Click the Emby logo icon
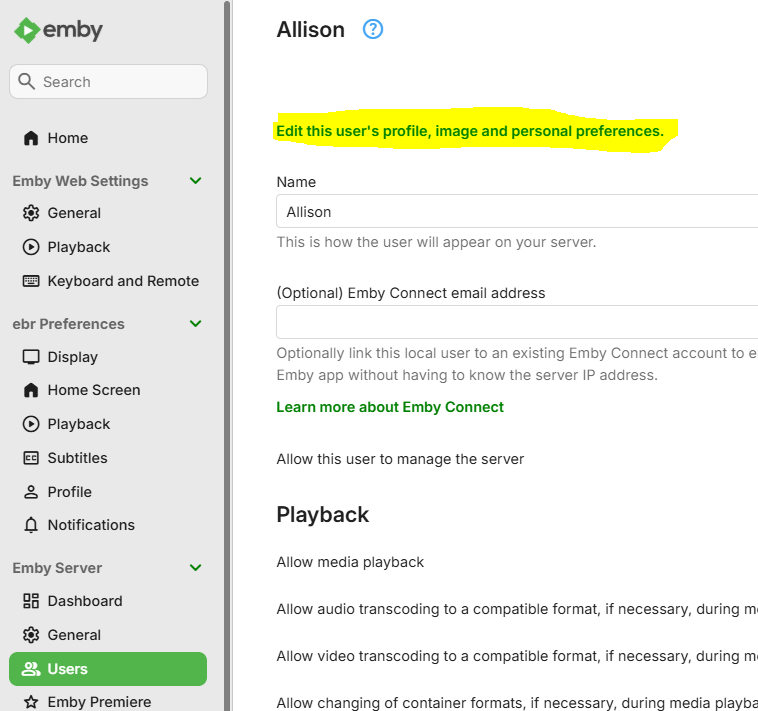 (27, 30)
